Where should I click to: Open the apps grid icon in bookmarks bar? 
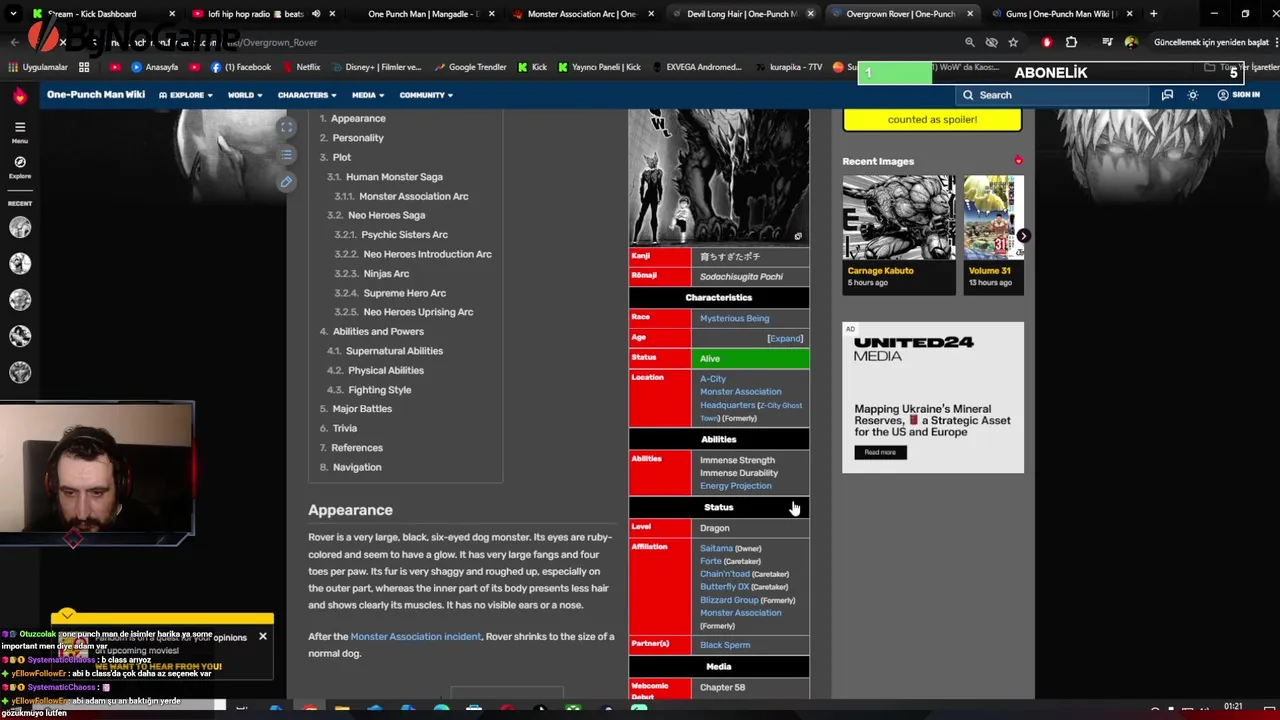pyautogui.click(x=84, y=67)
